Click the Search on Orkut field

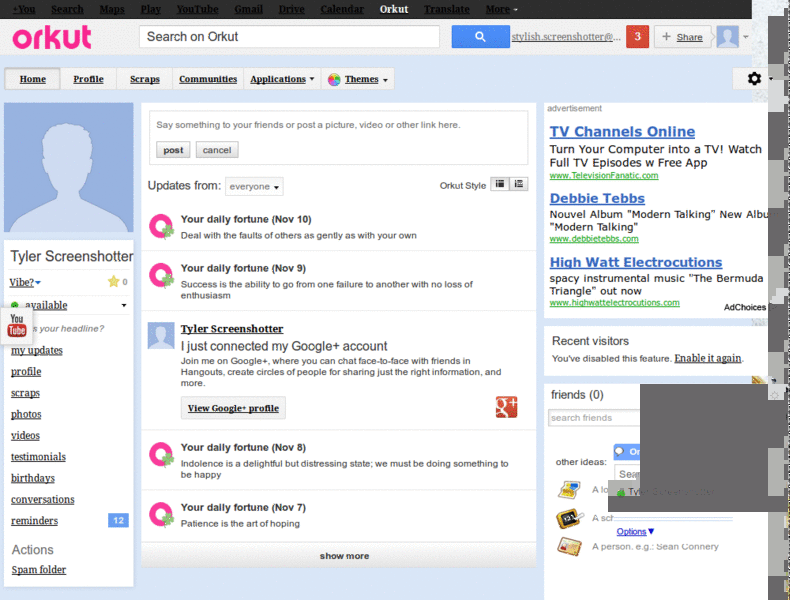(289, 37)
